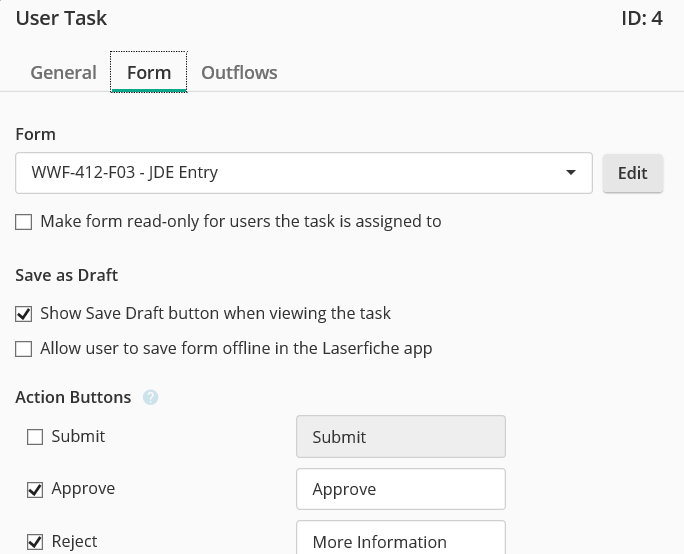Switch to the General tab
Viewport: 684px width, 554px height.
coord(63,73)
